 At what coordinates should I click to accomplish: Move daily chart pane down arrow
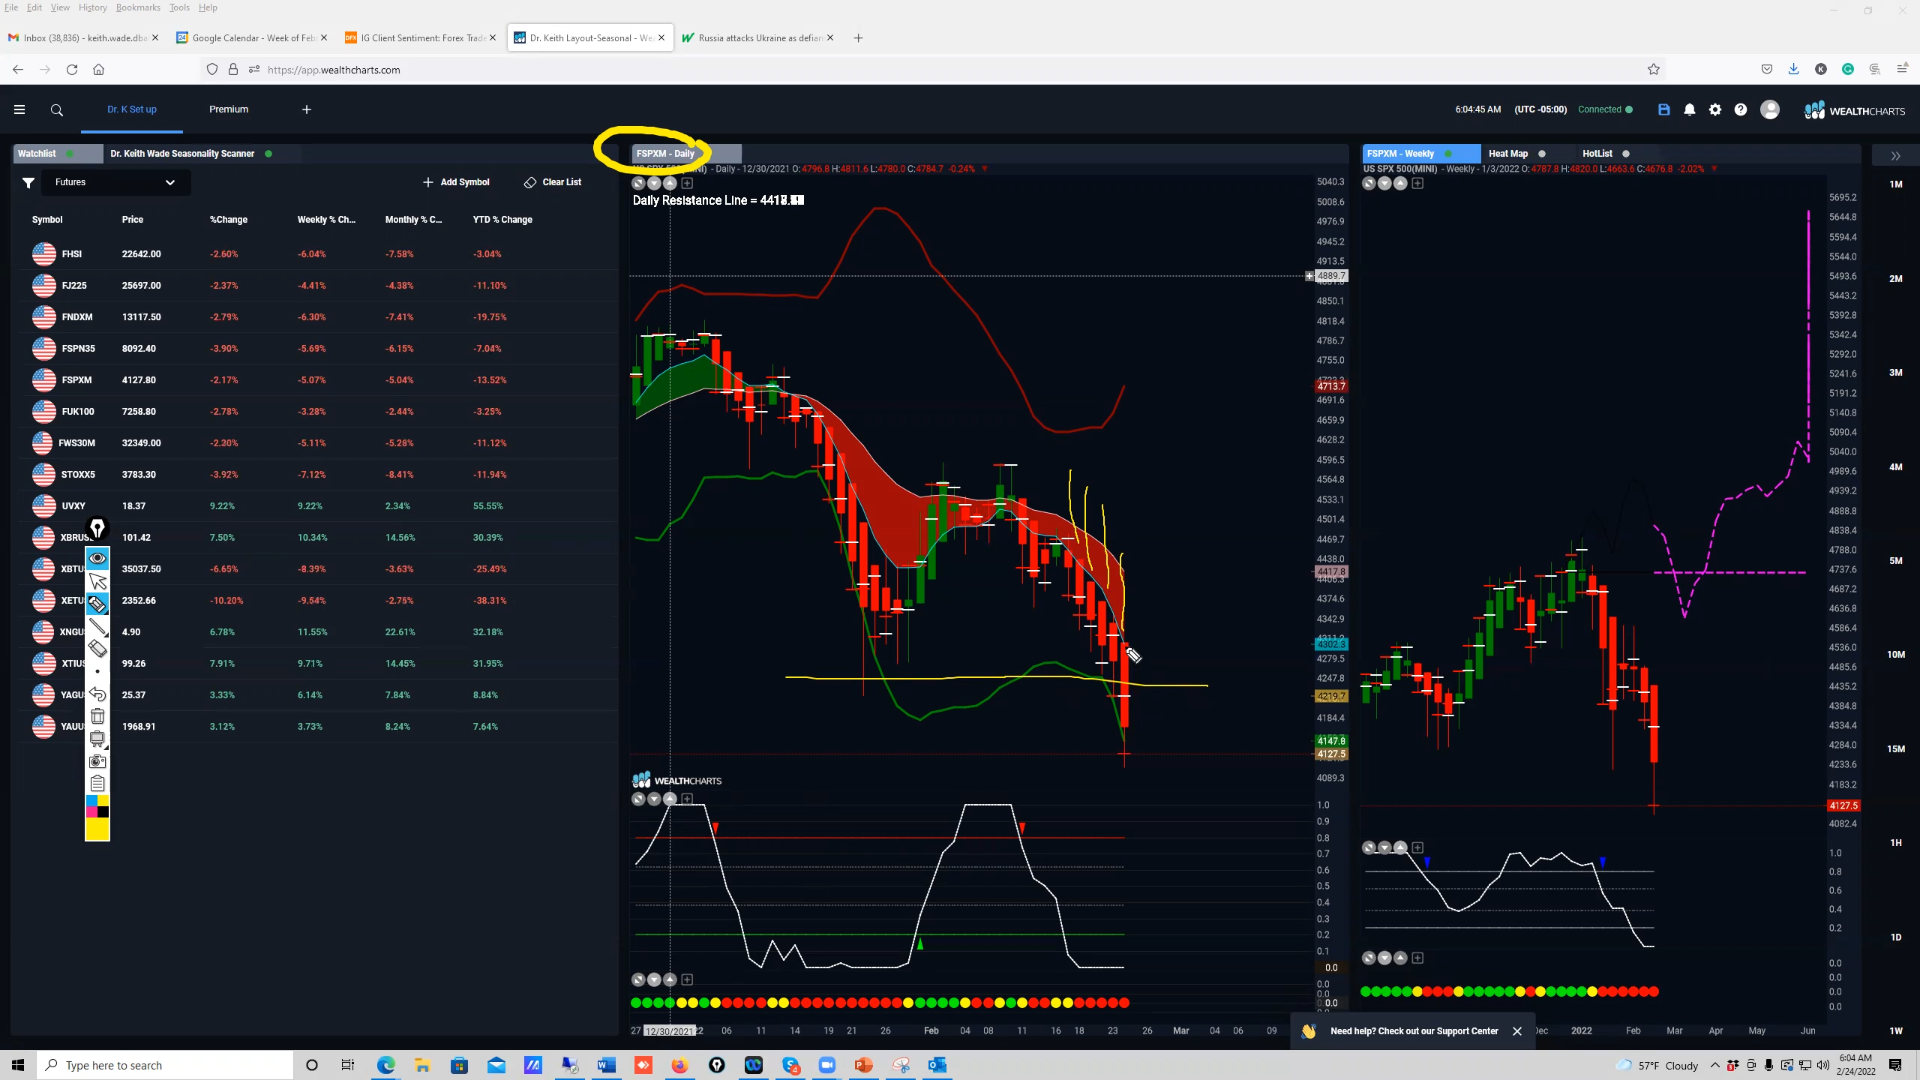(654, 183)
